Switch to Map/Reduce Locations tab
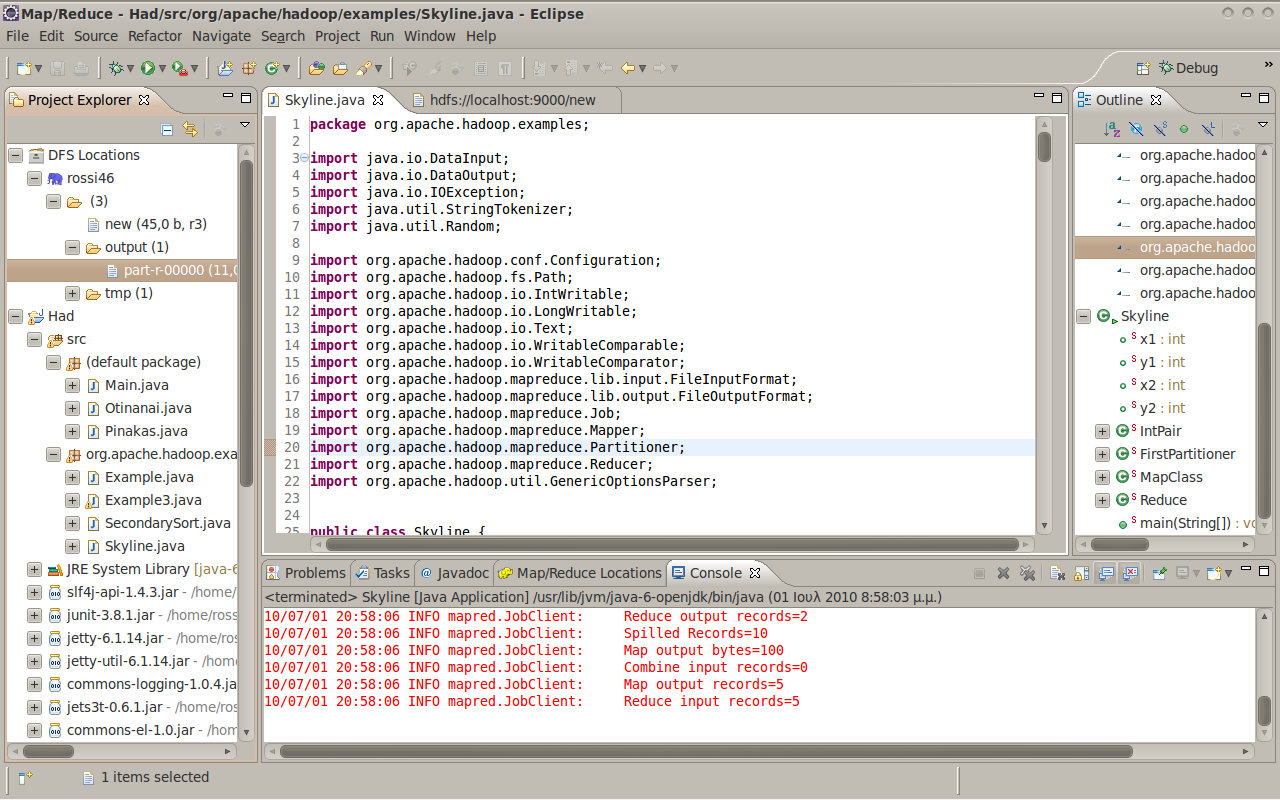 click(580, 573)
